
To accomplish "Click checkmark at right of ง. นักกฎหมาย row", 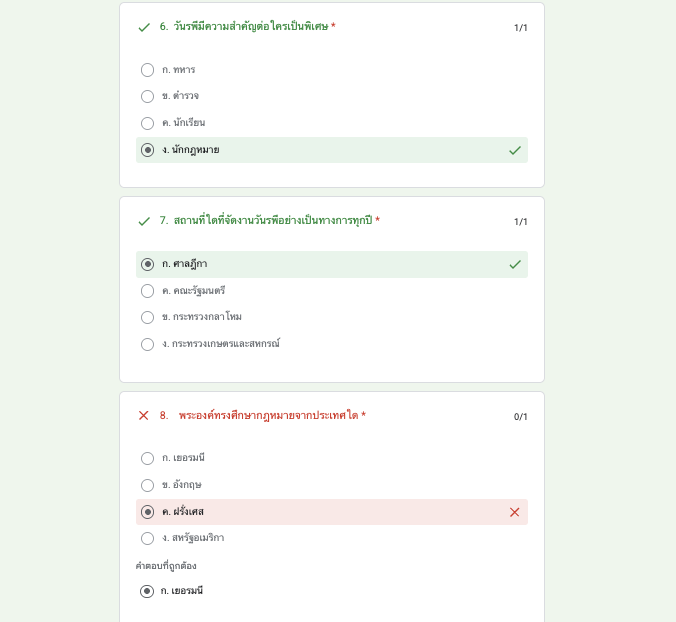I will (x=515, y=150).
